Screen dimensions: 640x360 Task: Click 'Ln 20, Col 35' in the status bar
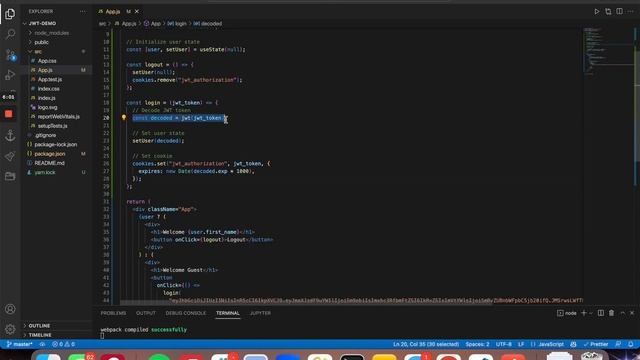(x=426, y=344)
